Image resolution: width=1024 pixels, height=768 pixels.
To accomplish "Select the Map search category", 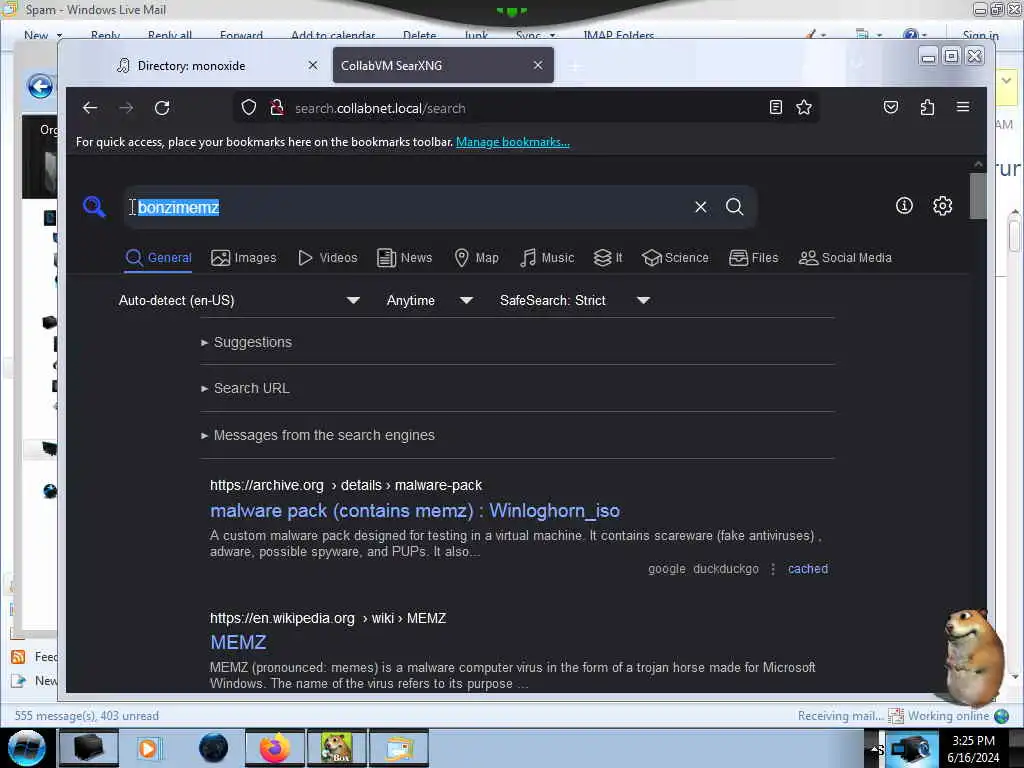I will pyautogui.click(x=477, y=258).
